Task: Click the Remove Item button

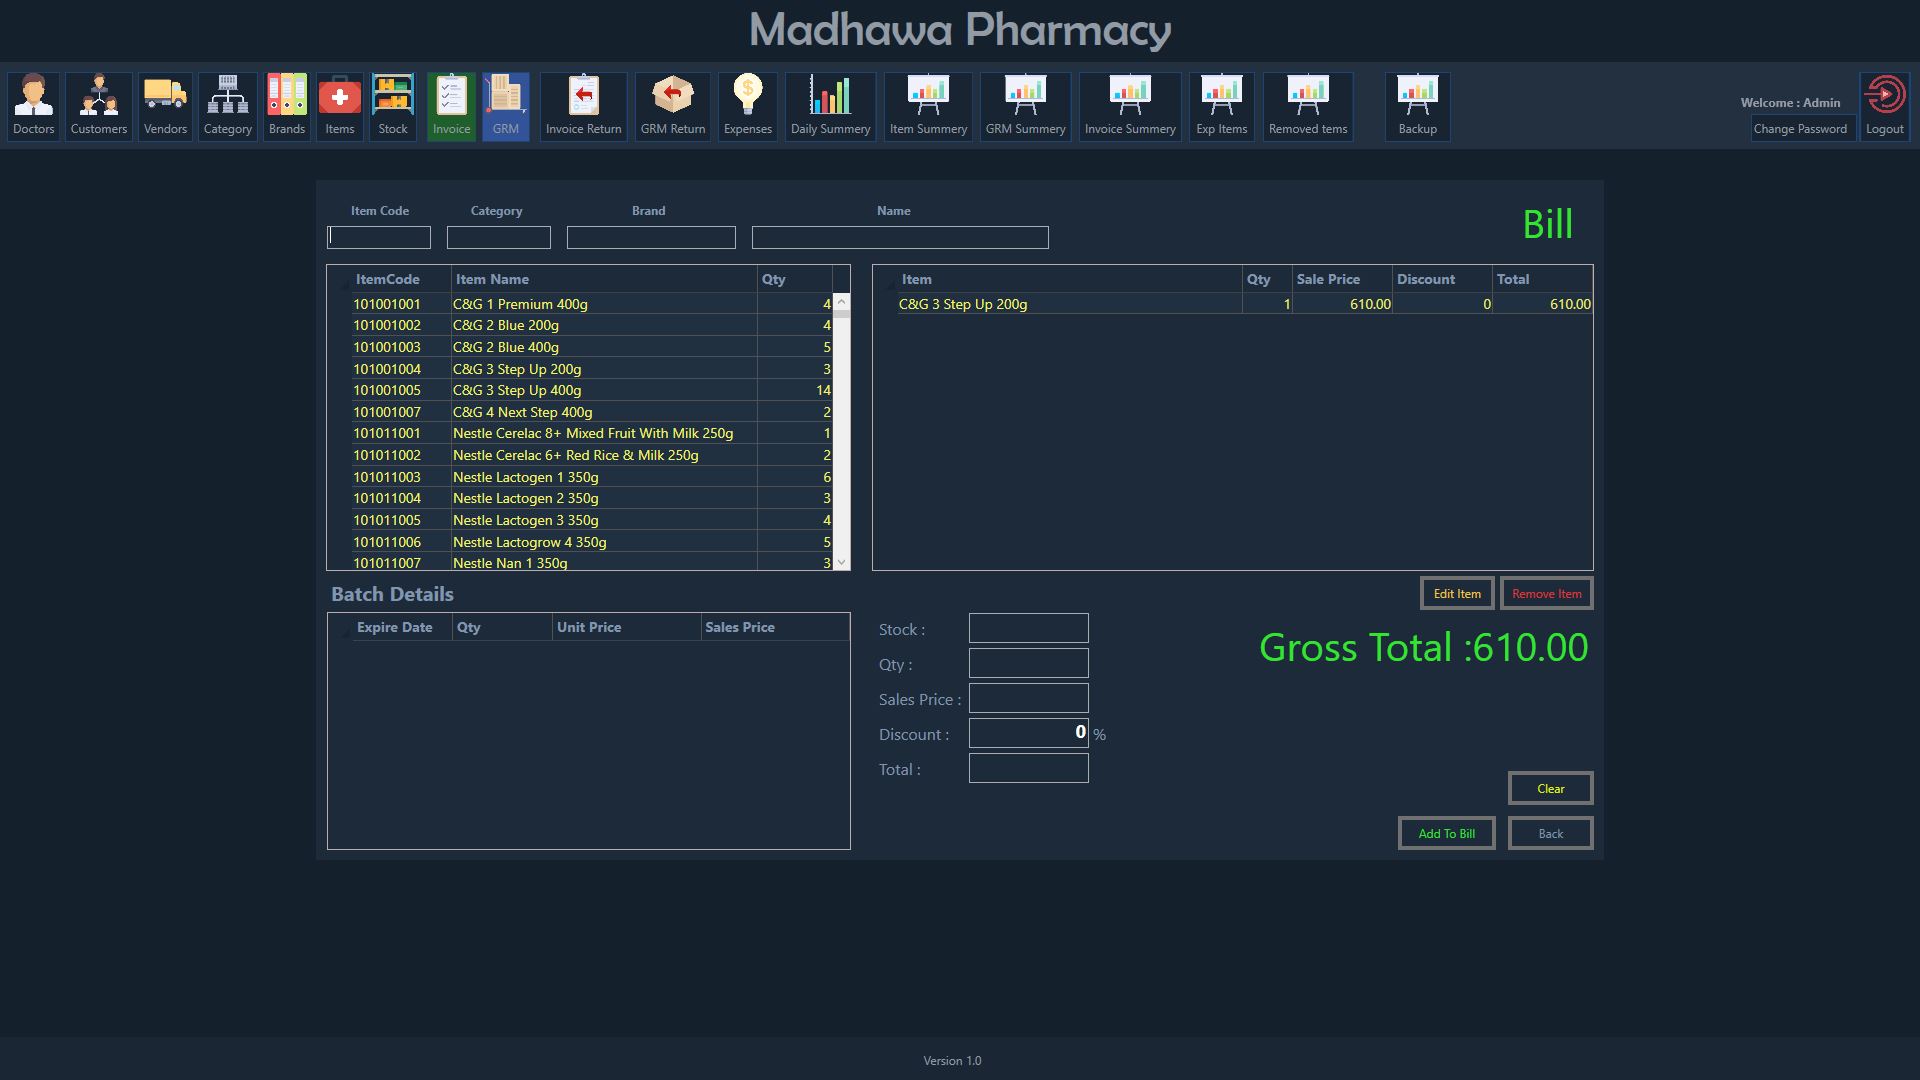Action: coord(1547,594)
